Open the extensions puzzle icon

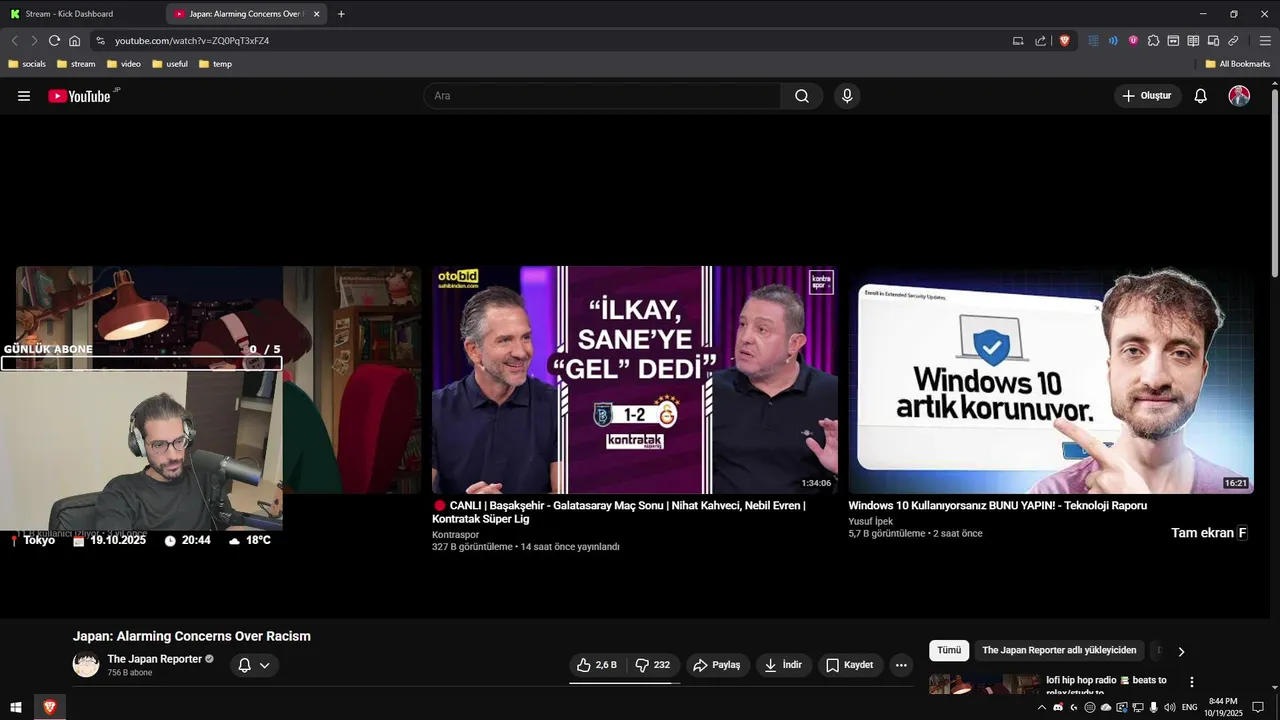point(1153,41)
